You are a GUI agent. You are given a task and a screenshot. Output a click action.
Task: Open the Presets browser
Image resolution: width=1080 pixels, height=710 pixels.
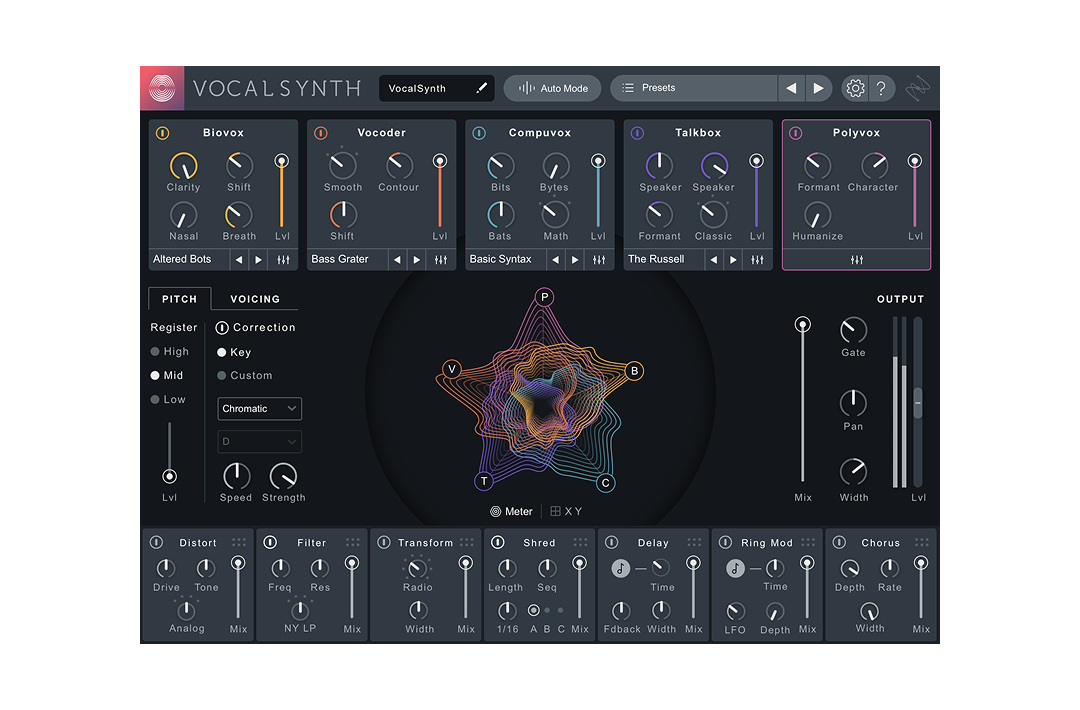click(x=693, y=88)
